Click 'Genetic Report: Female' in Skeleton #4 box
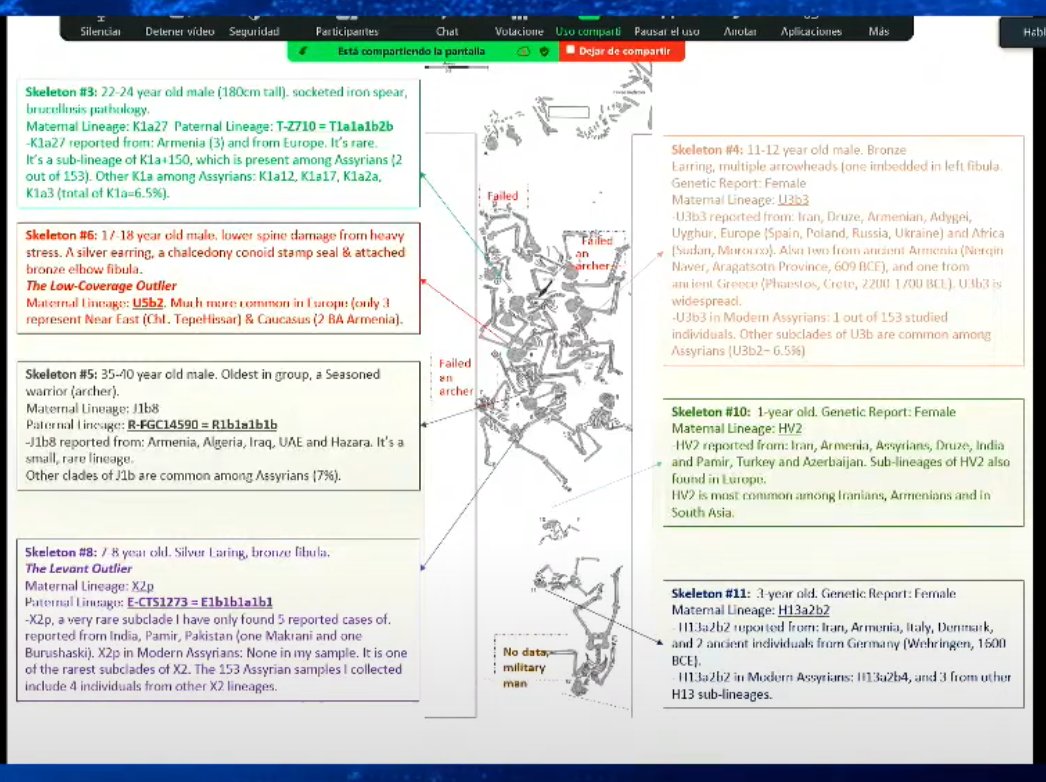 (738, 183)
